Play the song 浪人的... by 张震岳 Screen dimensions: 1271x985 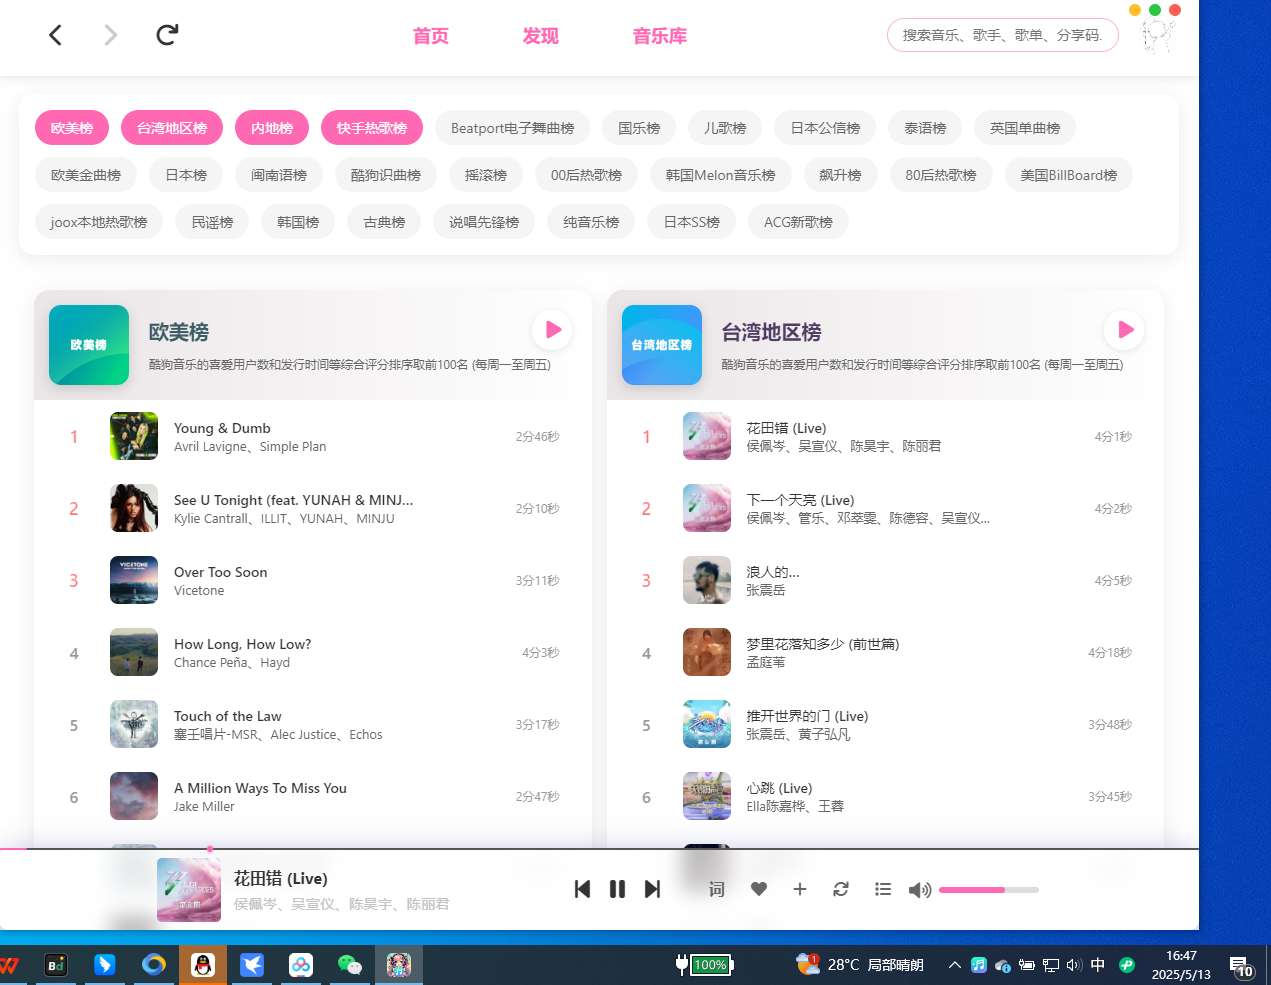[x=886, y=580]
